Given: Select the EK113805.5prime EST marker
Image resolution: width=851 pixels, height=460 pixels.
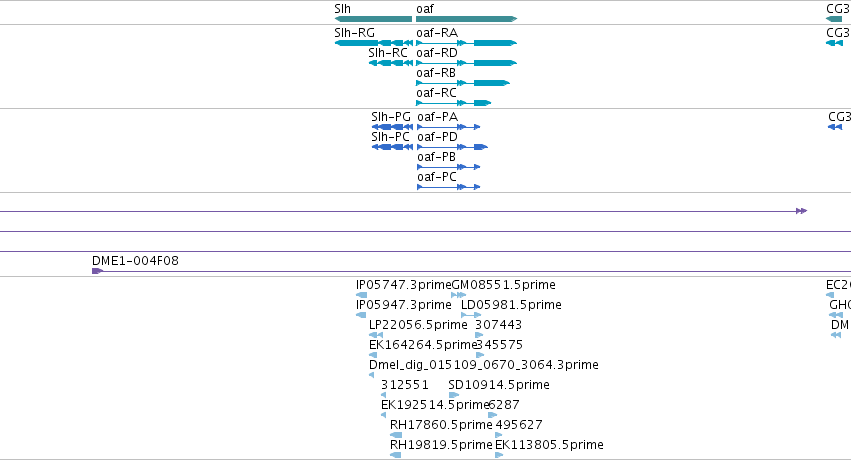Looking at the screenshot, I should (x=499, y=455).
